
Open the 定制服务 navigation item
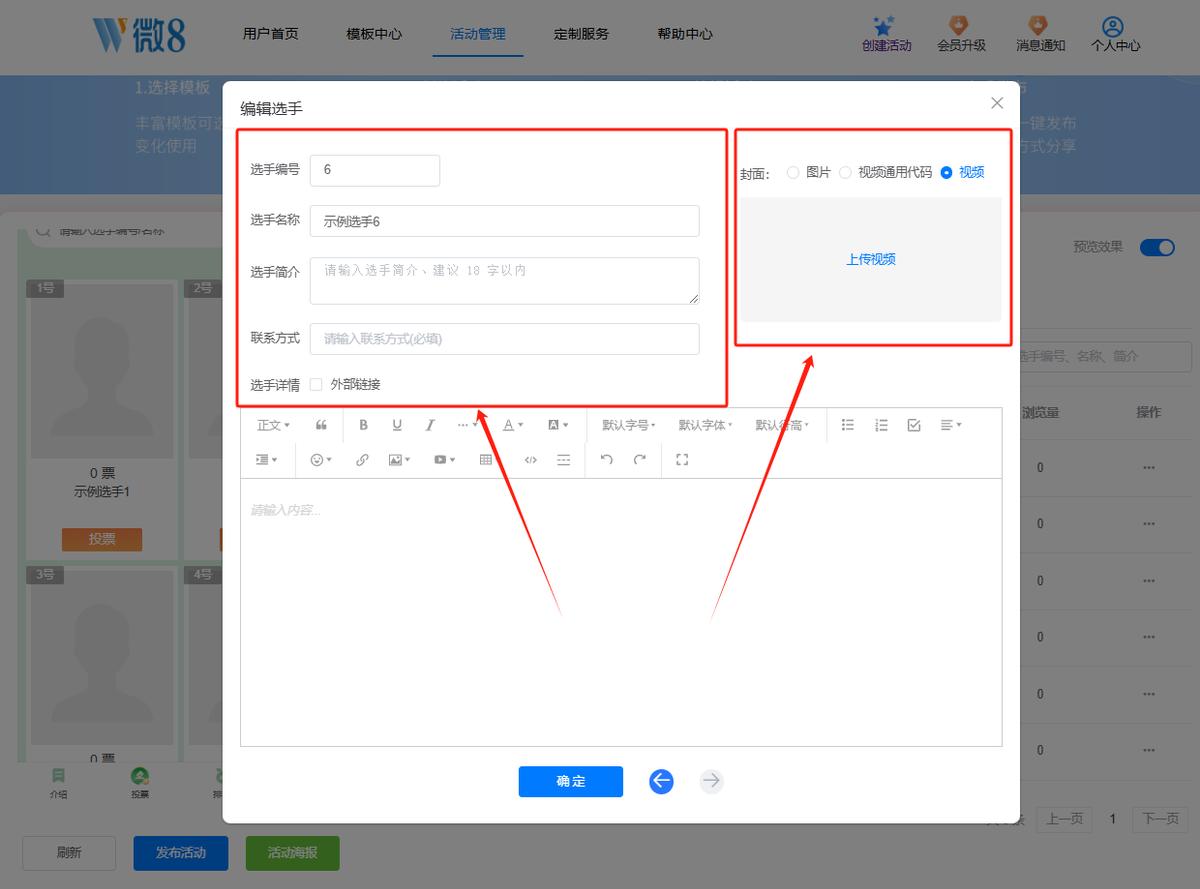tap(581, 34)
